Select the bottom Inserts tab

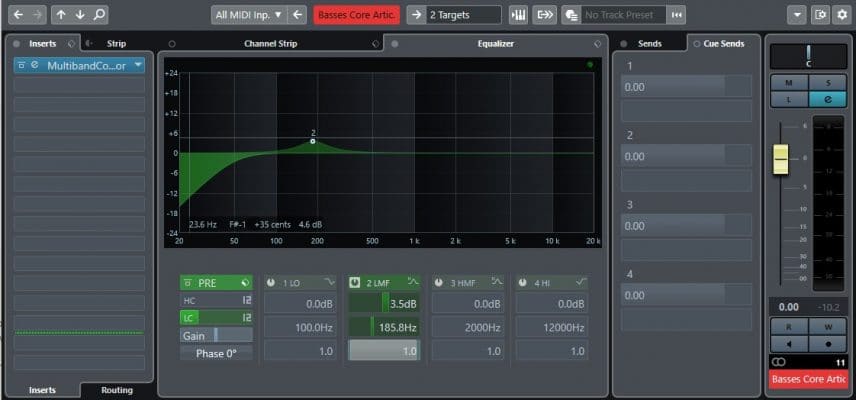pos(42,390)
